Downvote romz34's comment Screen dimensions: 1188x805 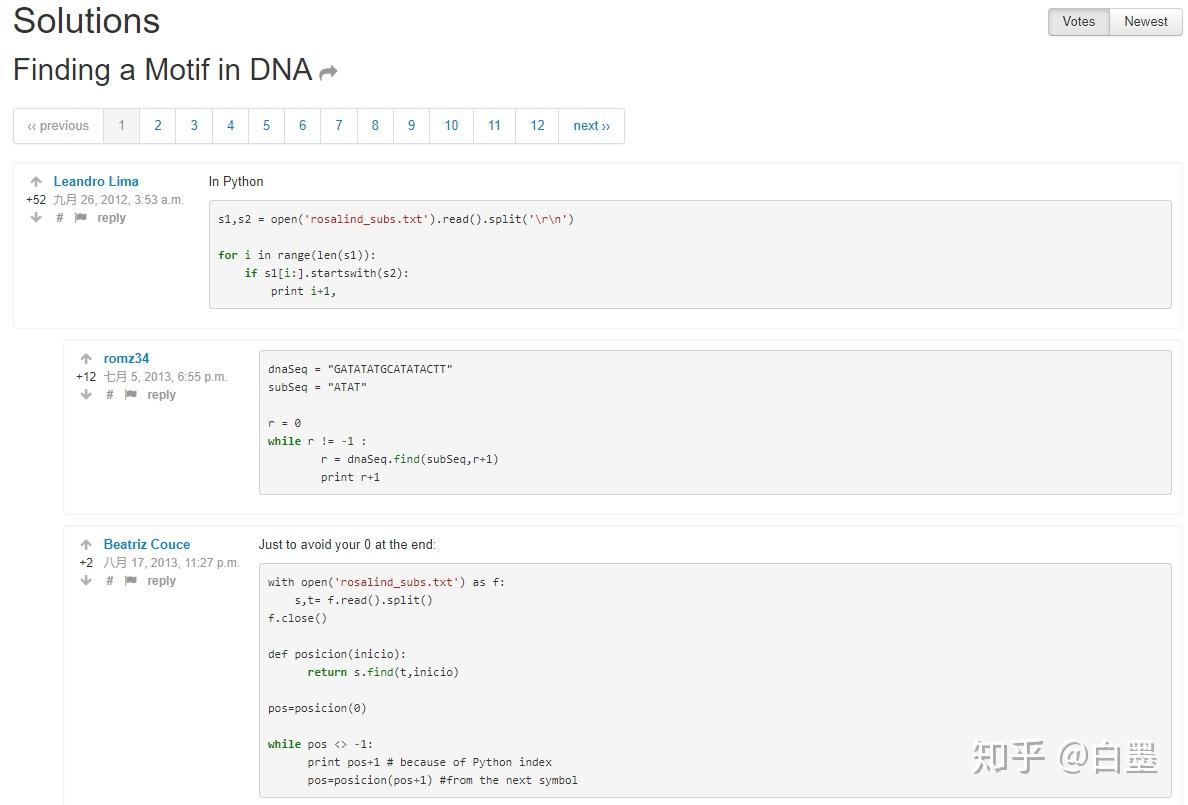(x=86, y=395)
